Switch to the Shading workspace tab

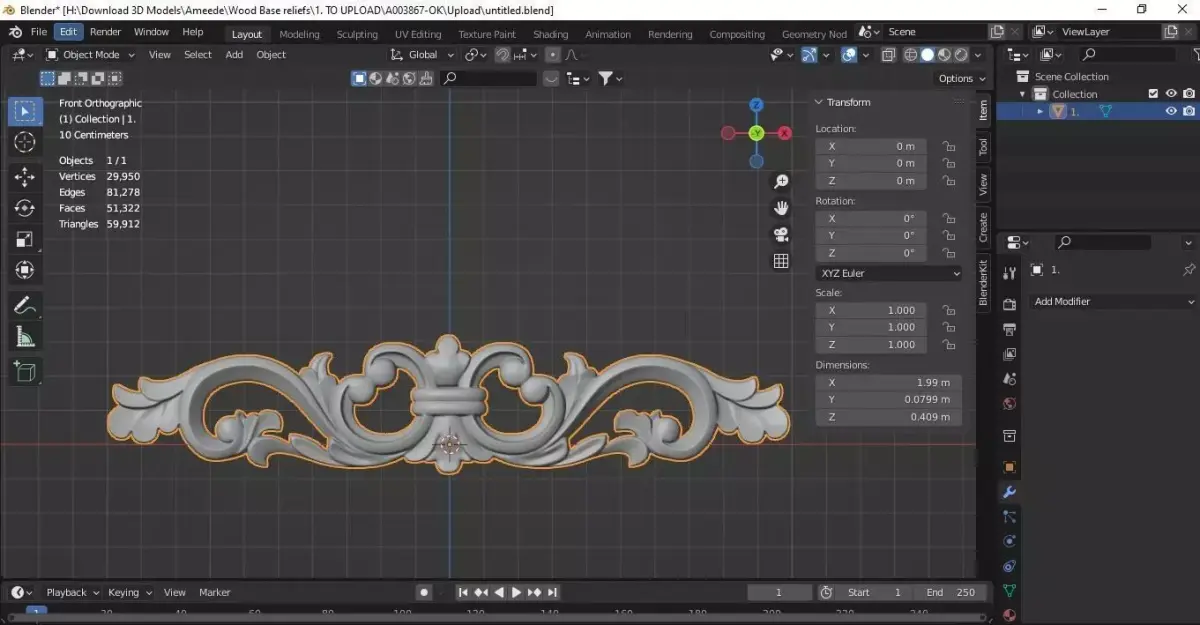pos(550,34)
